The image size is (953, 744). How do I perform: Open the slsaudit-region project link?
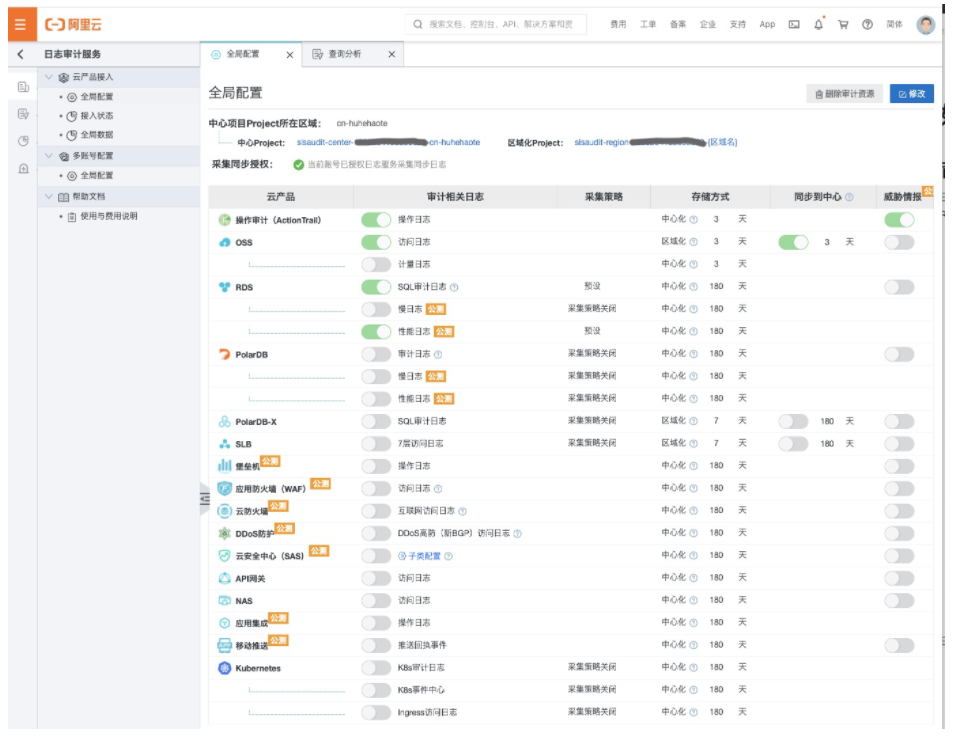(x=656, y=142)
